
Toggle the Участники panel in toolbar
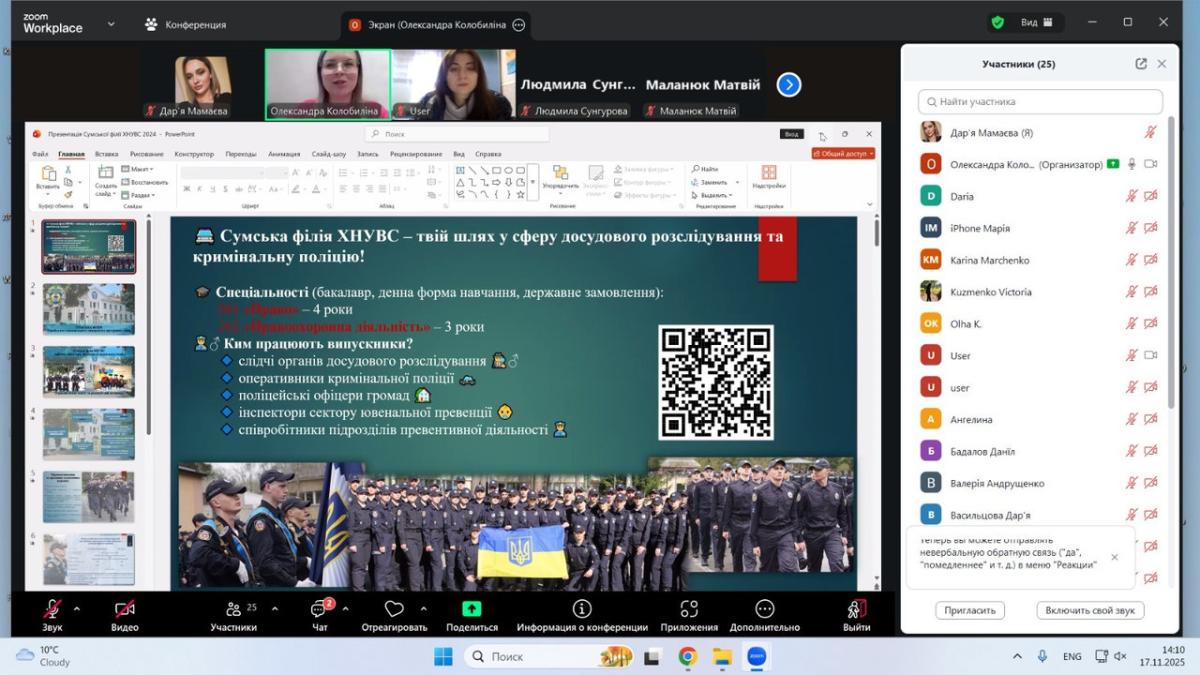click(234, 609)
